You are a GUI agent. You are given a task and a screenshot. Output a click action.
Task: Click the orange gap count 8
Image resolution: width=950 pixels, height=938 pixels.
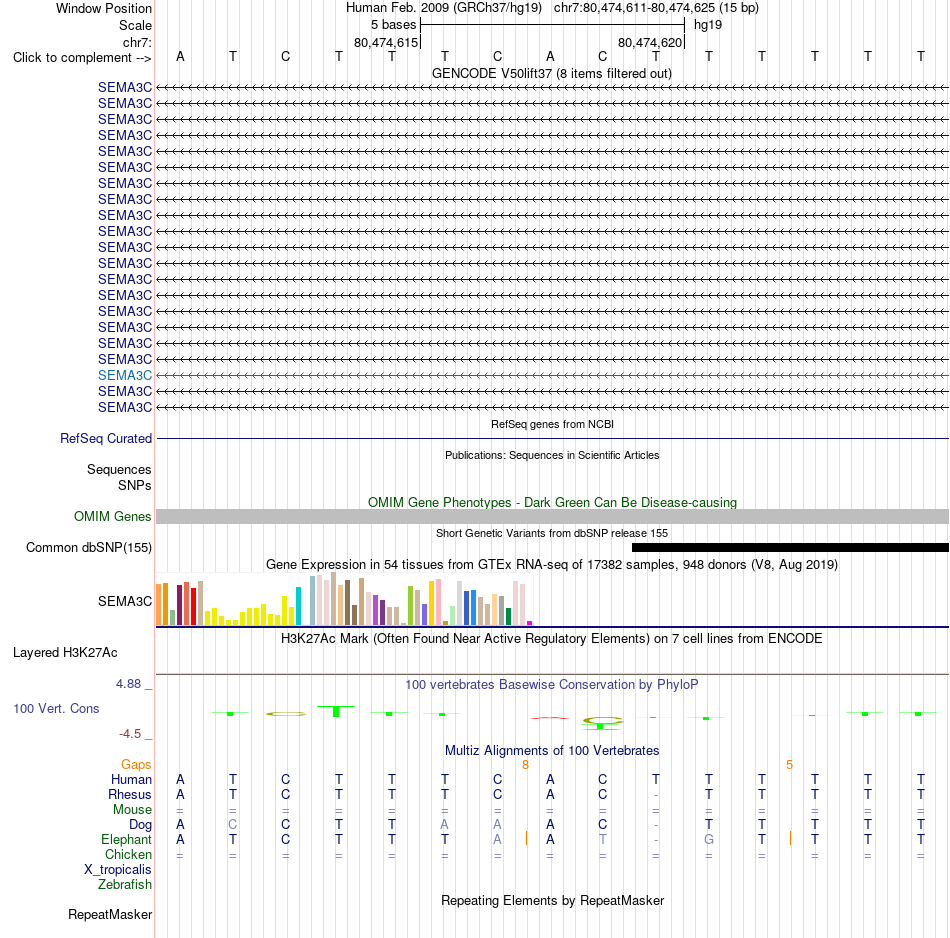[x=525, y=765]
